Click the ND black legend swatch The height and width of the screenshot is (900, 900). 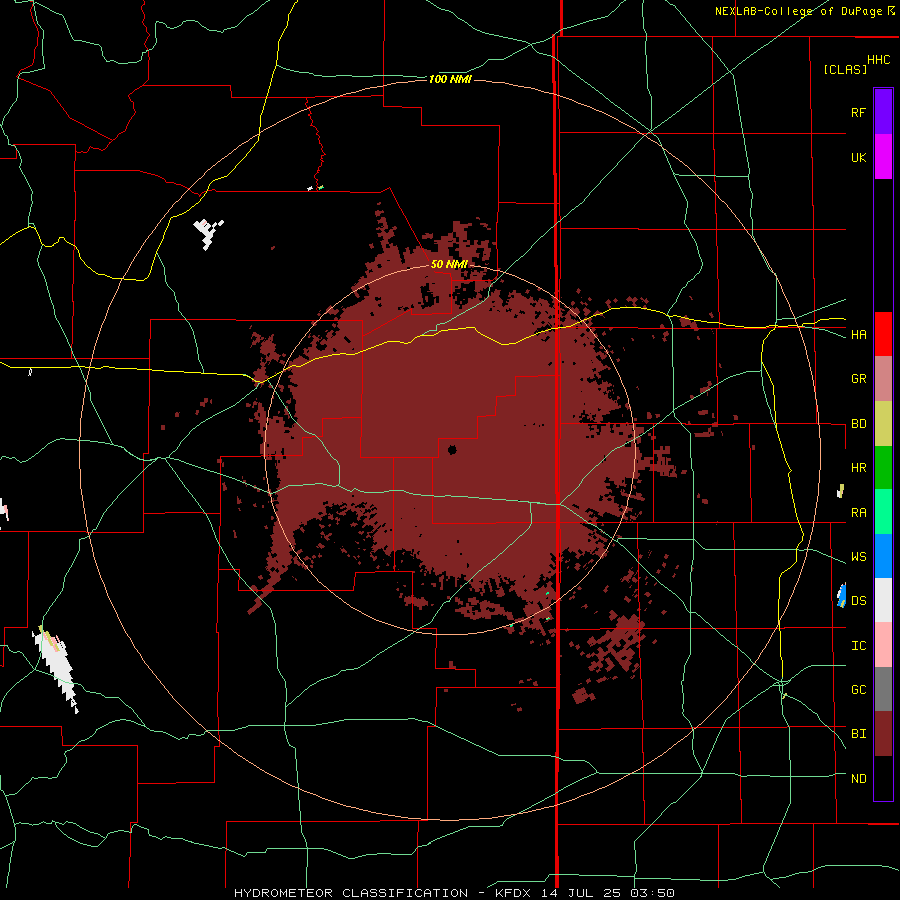pos(883,778)
